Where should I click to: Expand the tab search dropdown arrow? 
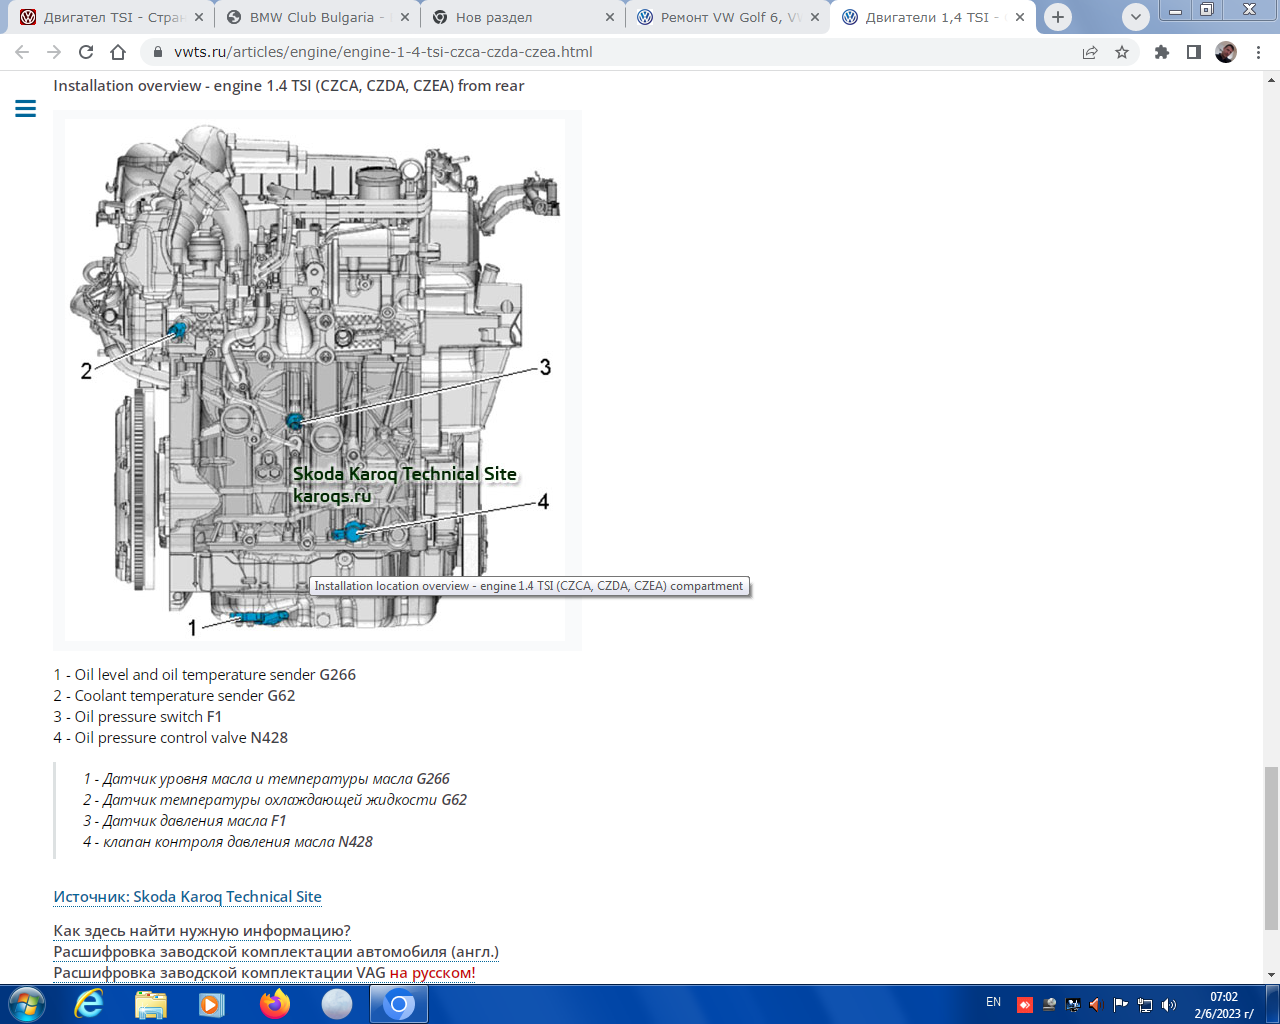click(1135, 17)
